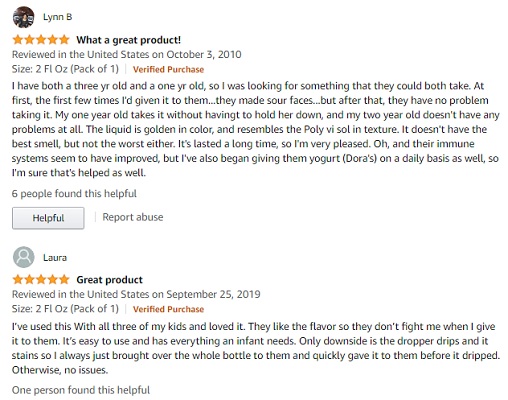Open Laura's default profile avatar icon
This screenshot has height=400, width=508.
(x=23, y=257)
